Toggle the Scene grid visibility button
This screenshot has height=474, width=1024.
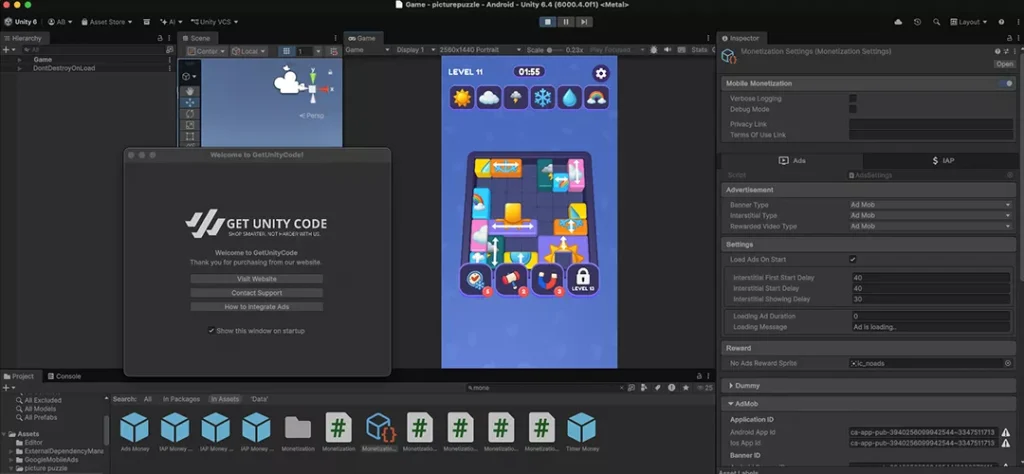(286, 51)
